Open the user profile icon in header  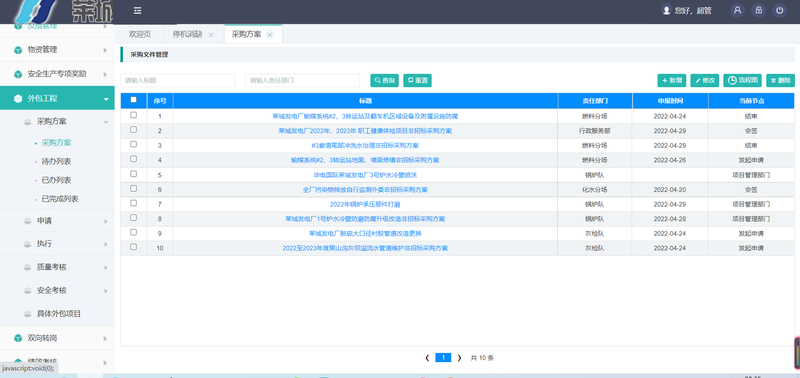pyautogui.click(x=737, y=10)
